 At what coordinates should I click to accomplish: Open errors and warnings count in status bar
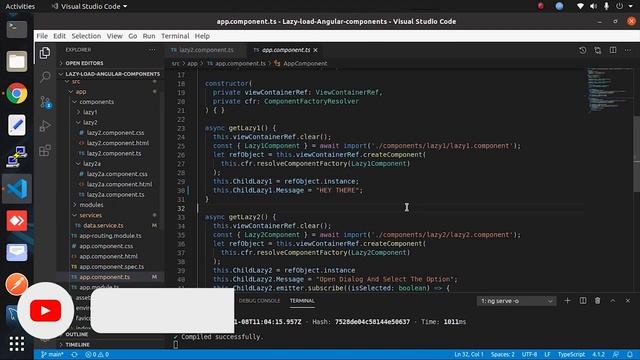click(97, 354)
